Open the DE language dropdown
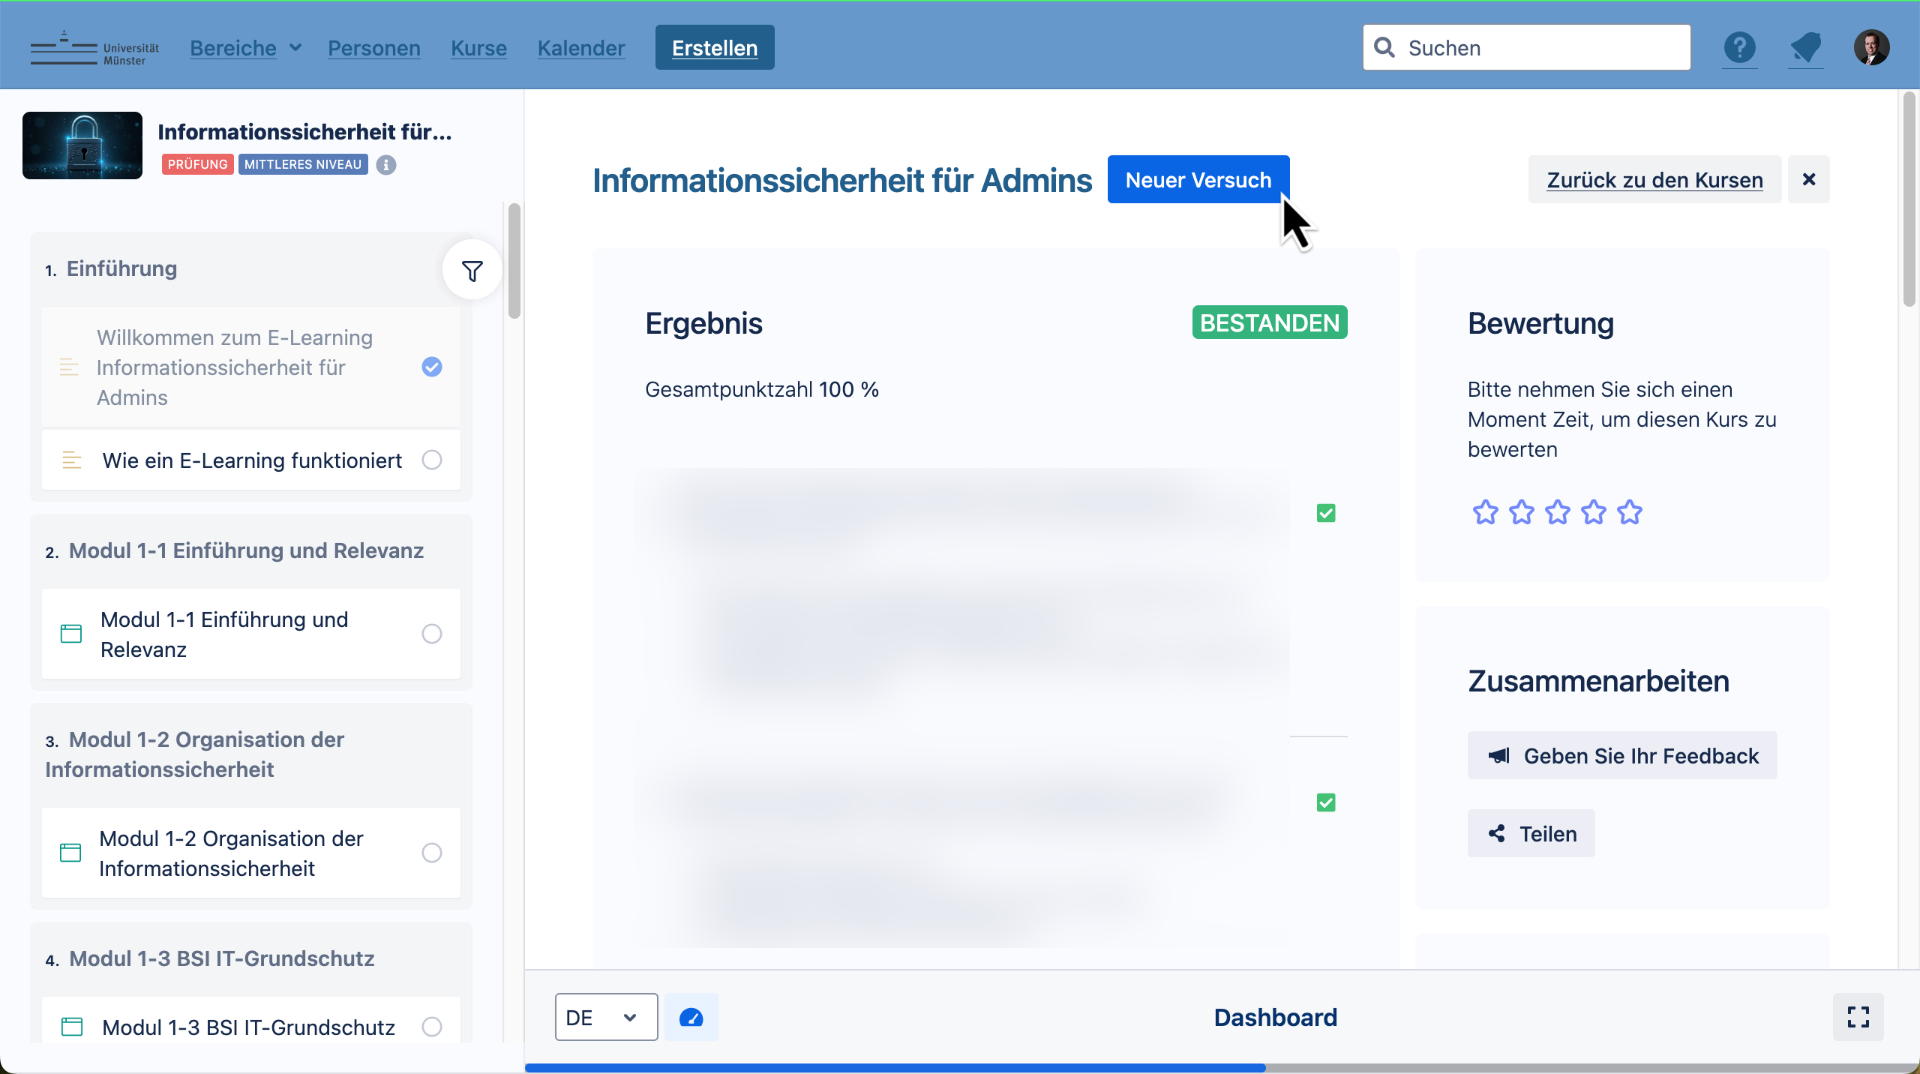Viewport: 1920px width, 1074px height. coord(606,1018)
